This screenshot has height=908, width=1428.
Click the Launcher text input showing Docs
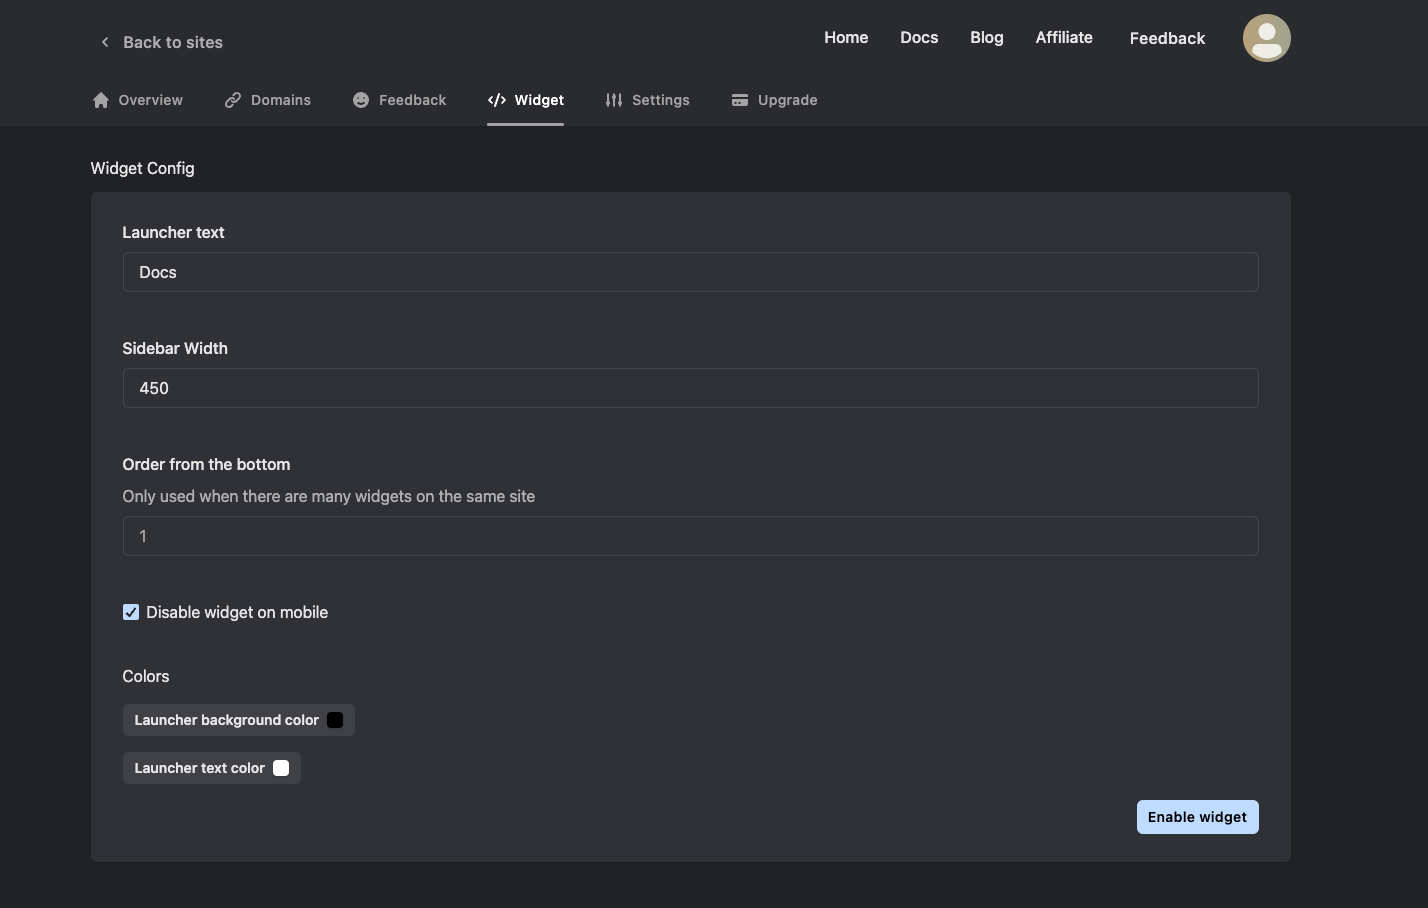(690, 271)
